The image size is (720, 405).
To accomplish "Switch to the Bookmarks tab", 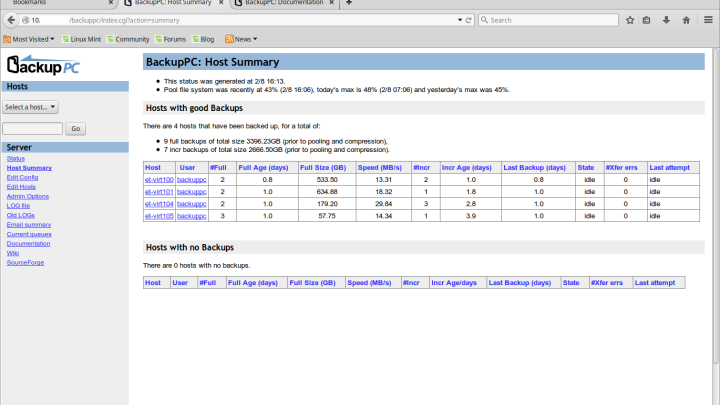I will pos(29,3).
